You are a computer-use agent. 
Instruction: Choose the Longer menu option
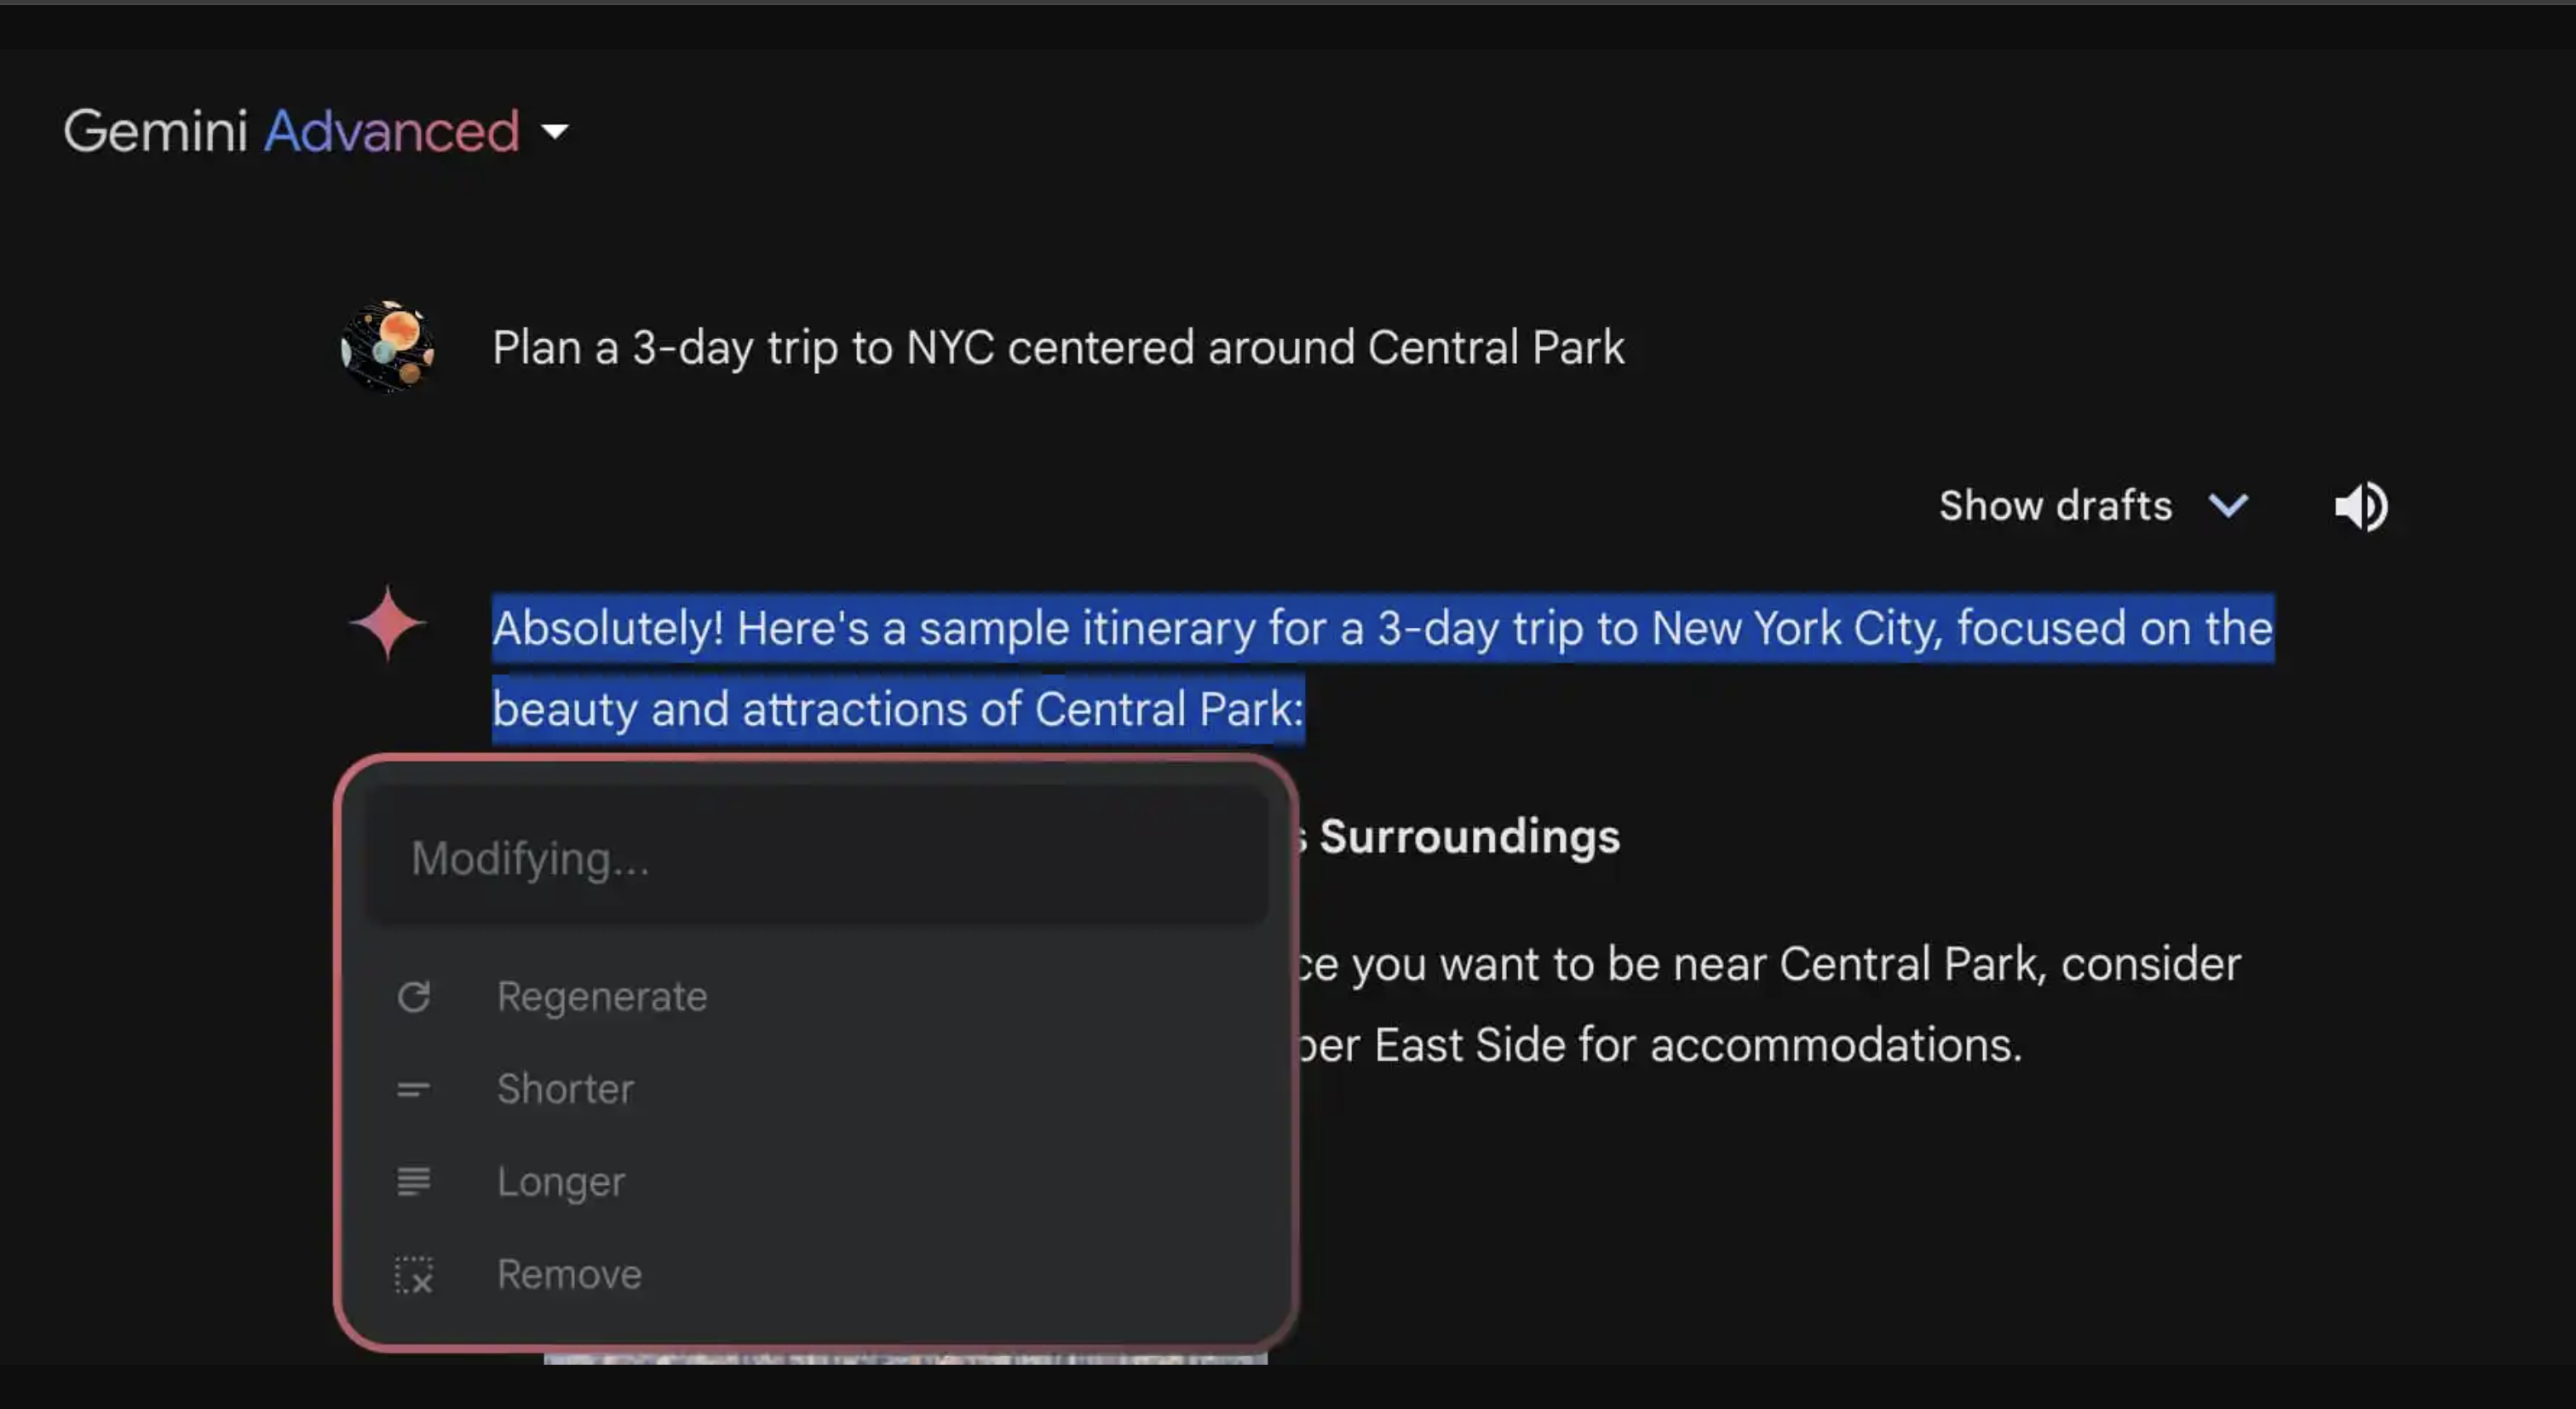[x=561, y=1181]
